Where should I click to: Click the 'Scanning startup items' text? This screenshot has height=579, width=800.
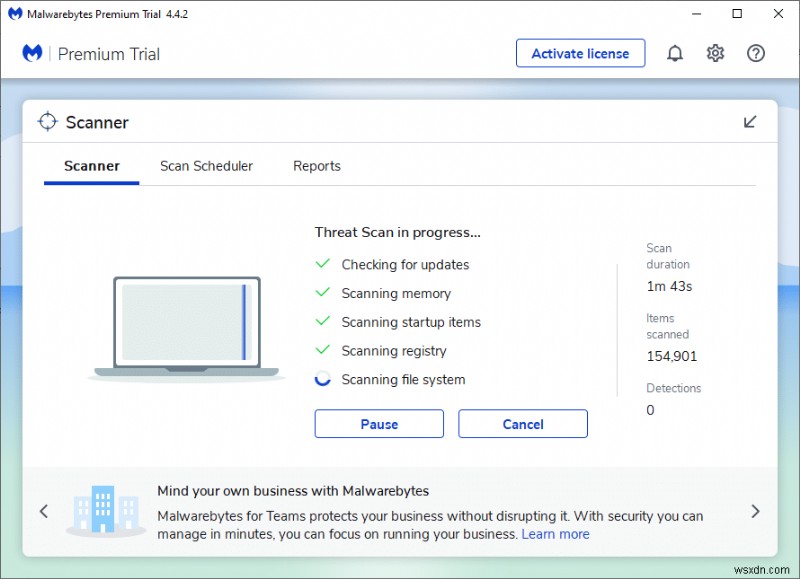[x=411, y=322]
